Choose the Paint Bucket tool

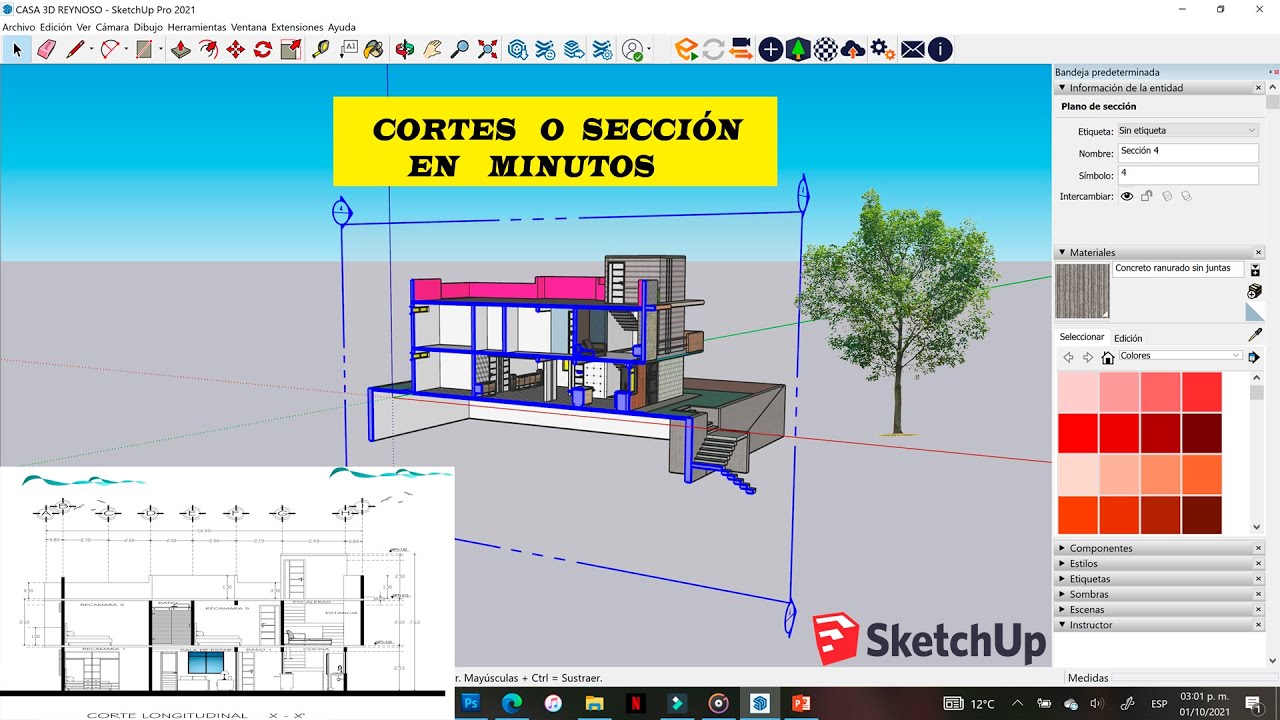coord(374,49)
